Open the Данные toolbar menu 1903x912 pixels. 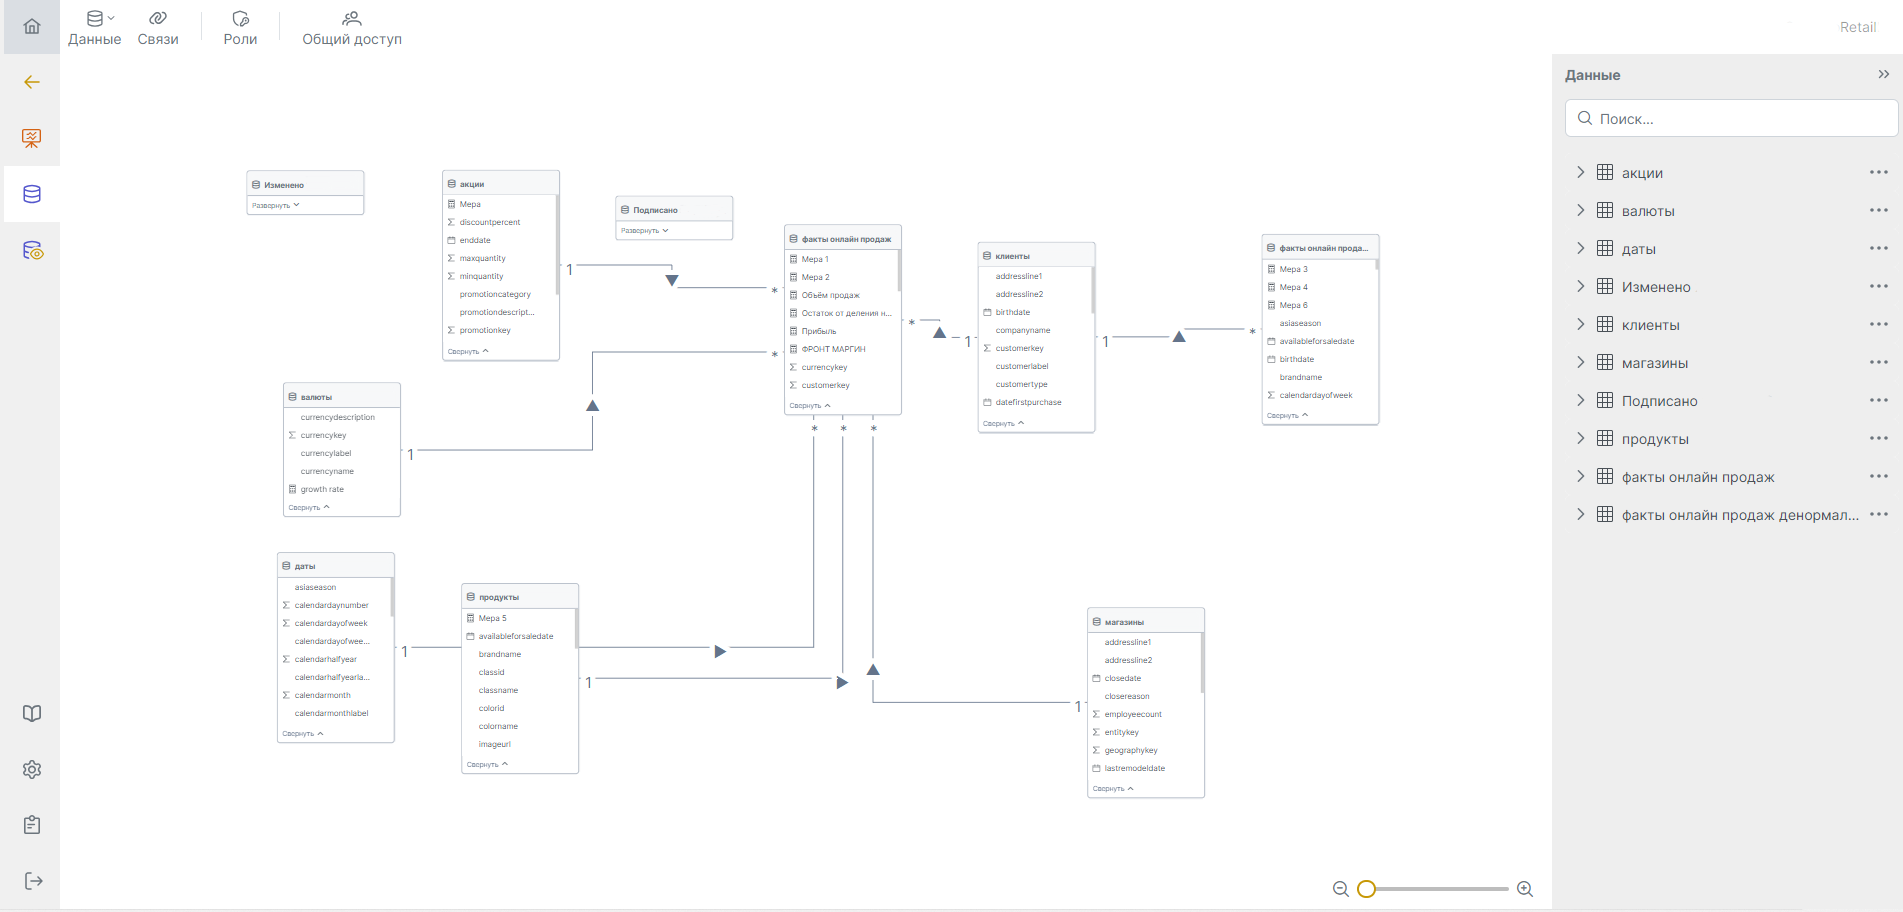click(x=95, y=28)
